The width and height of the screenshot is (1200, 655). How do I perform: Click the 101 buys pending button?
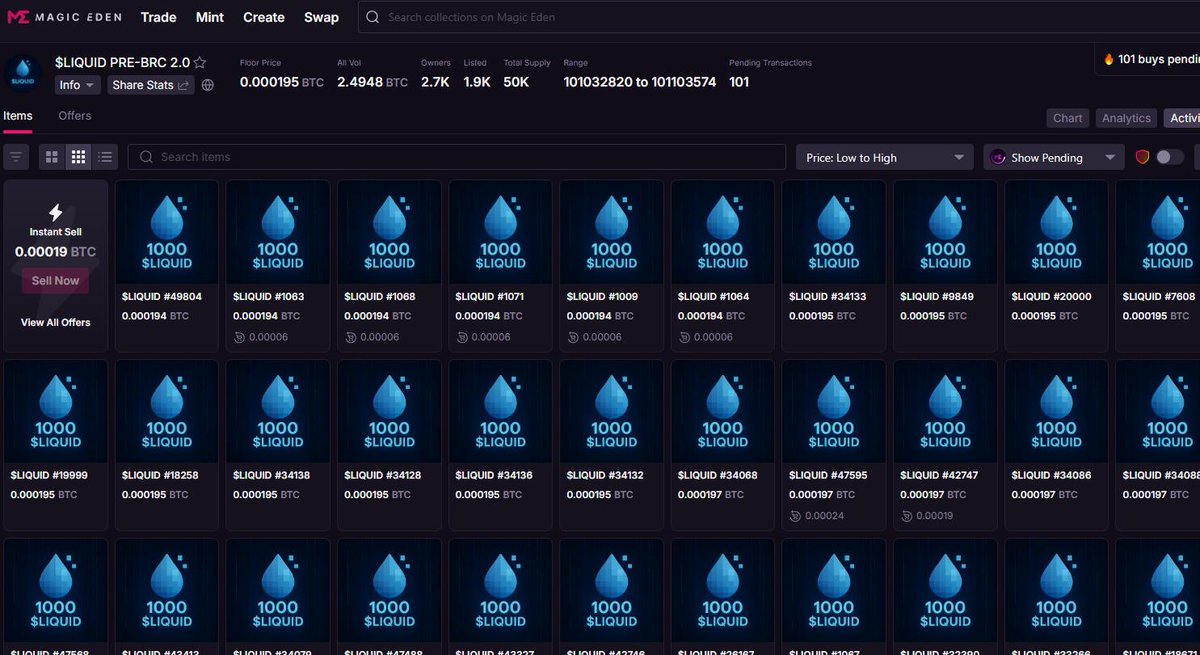click(1148, 59)
